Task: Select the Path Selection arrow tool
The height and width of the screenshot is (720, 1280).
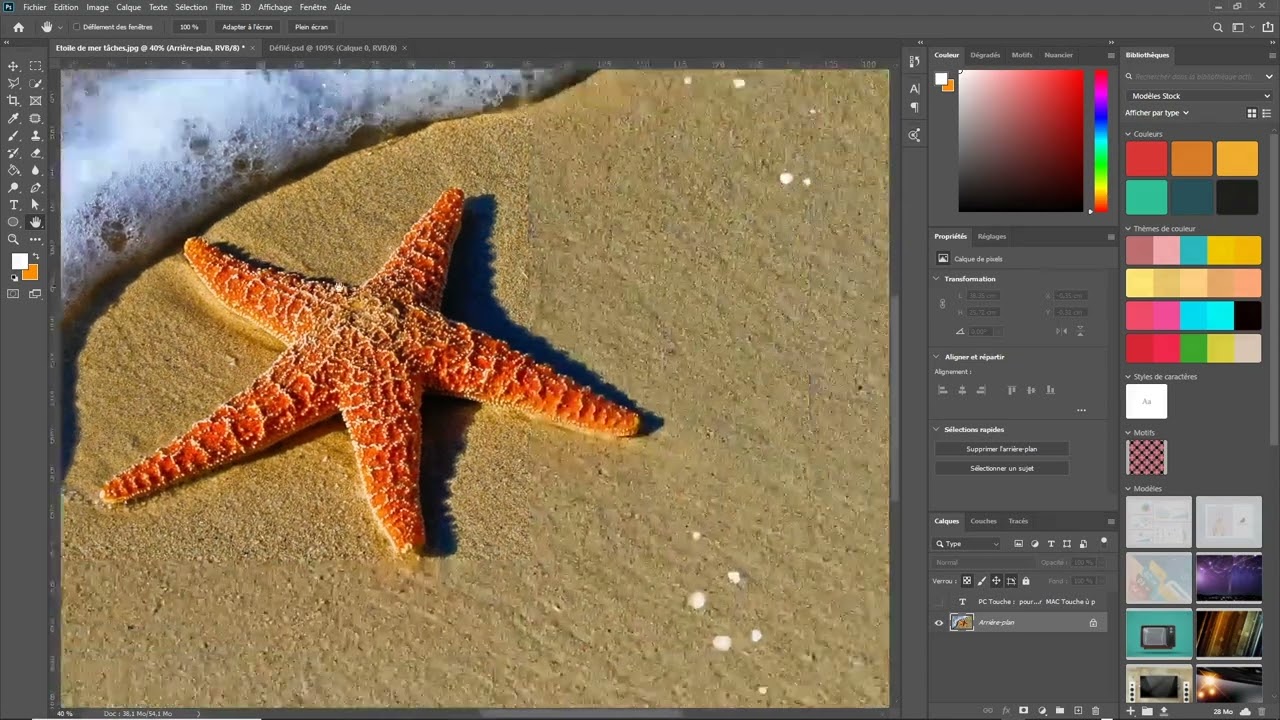Action: tap(36, 205)
